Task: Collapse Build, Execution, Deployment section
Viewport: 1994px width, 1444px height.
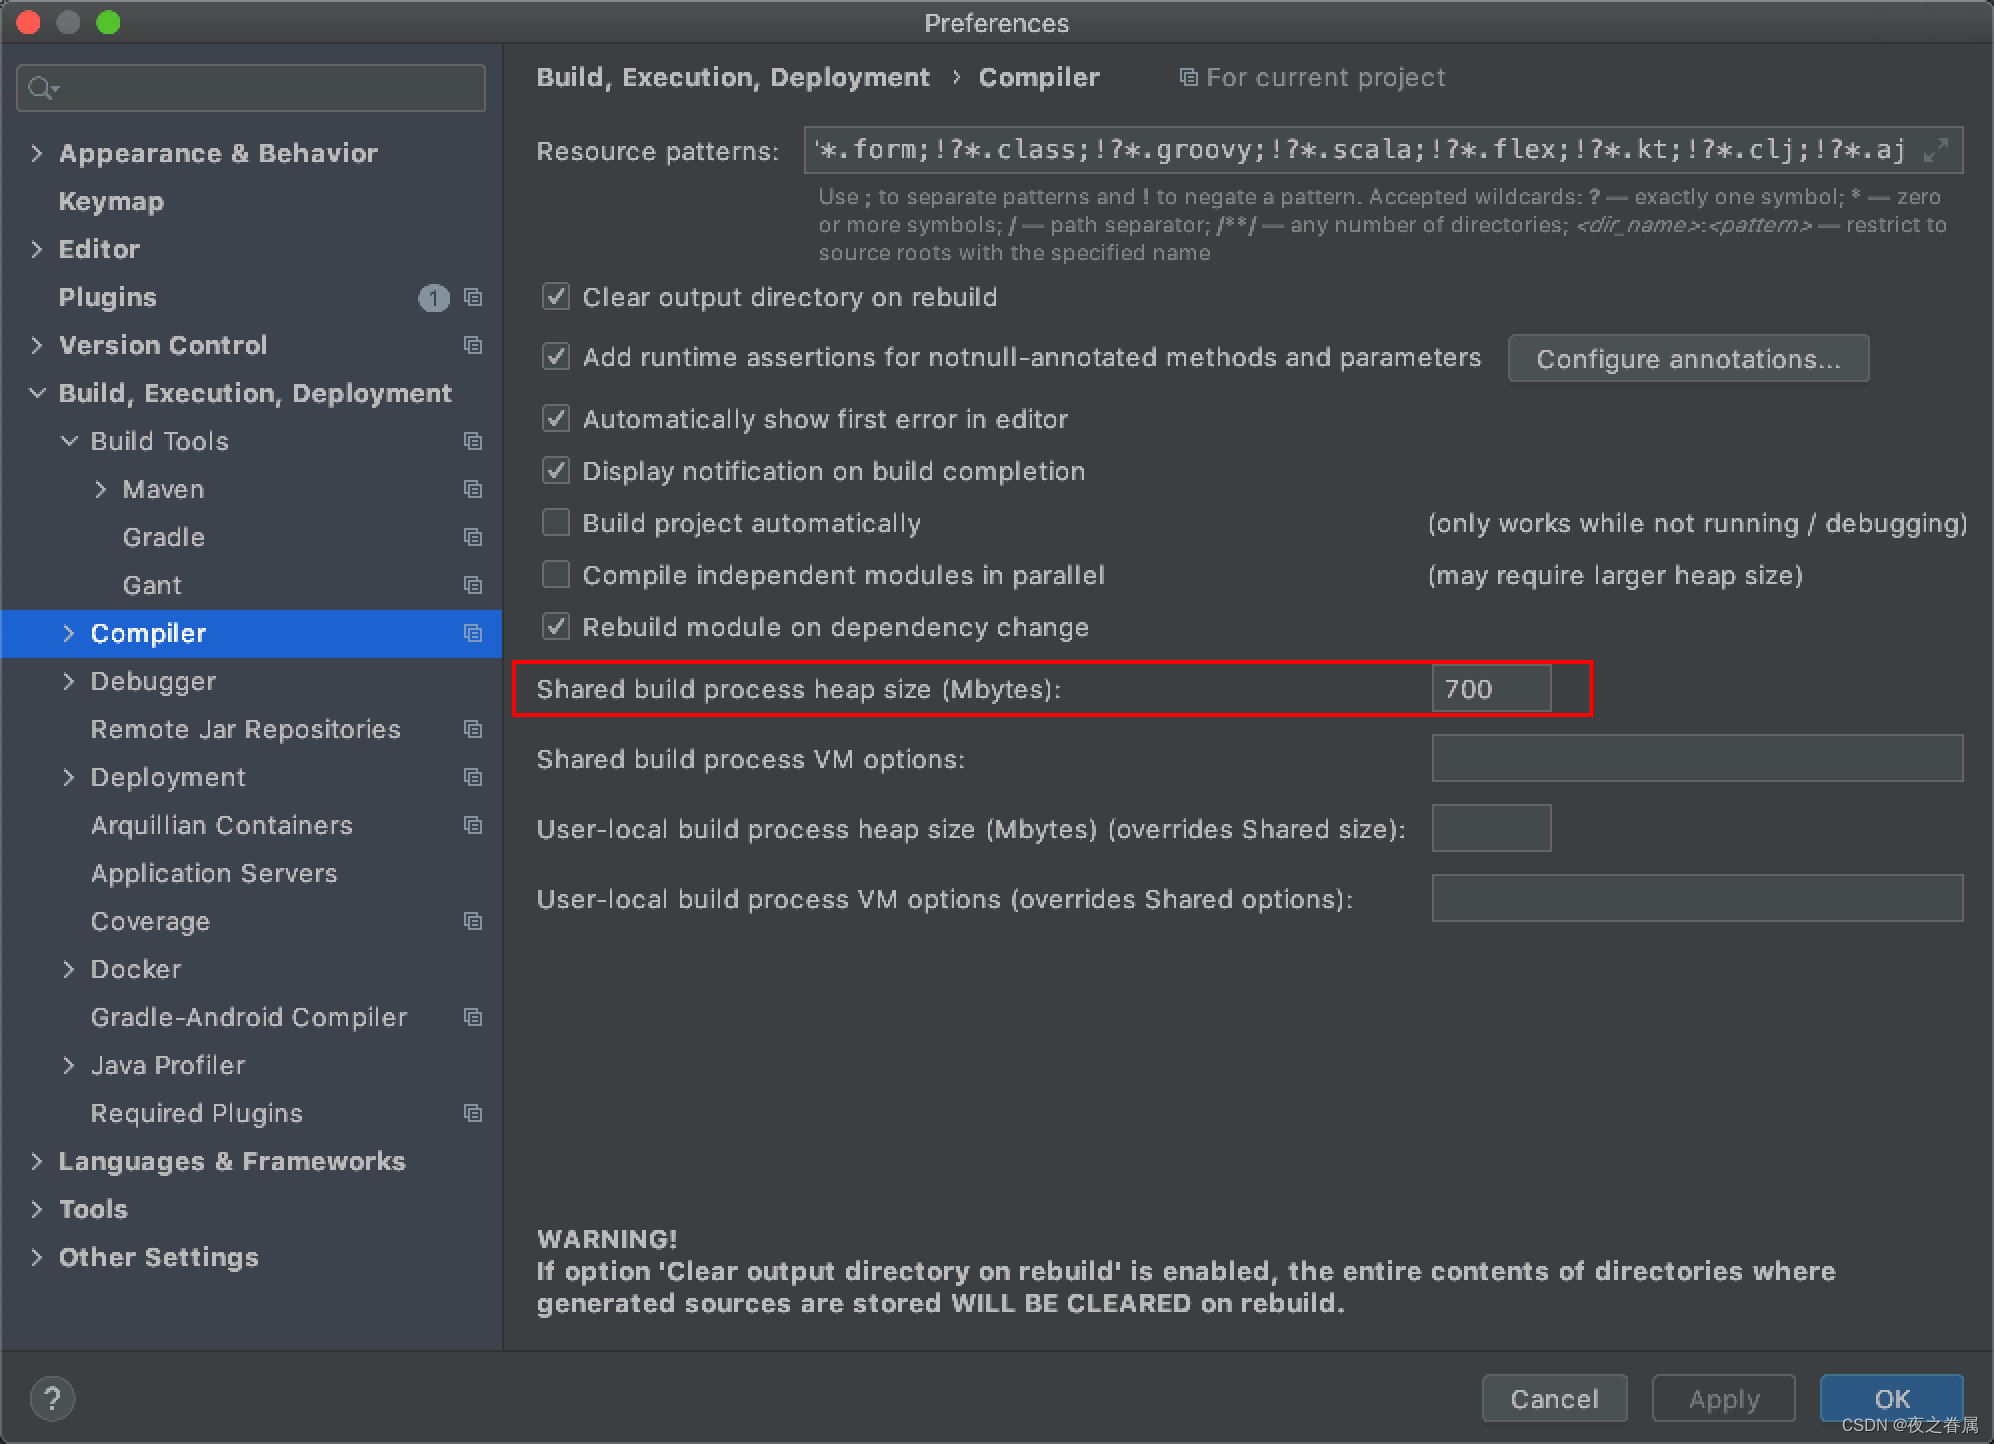Action: click(37, 393)
